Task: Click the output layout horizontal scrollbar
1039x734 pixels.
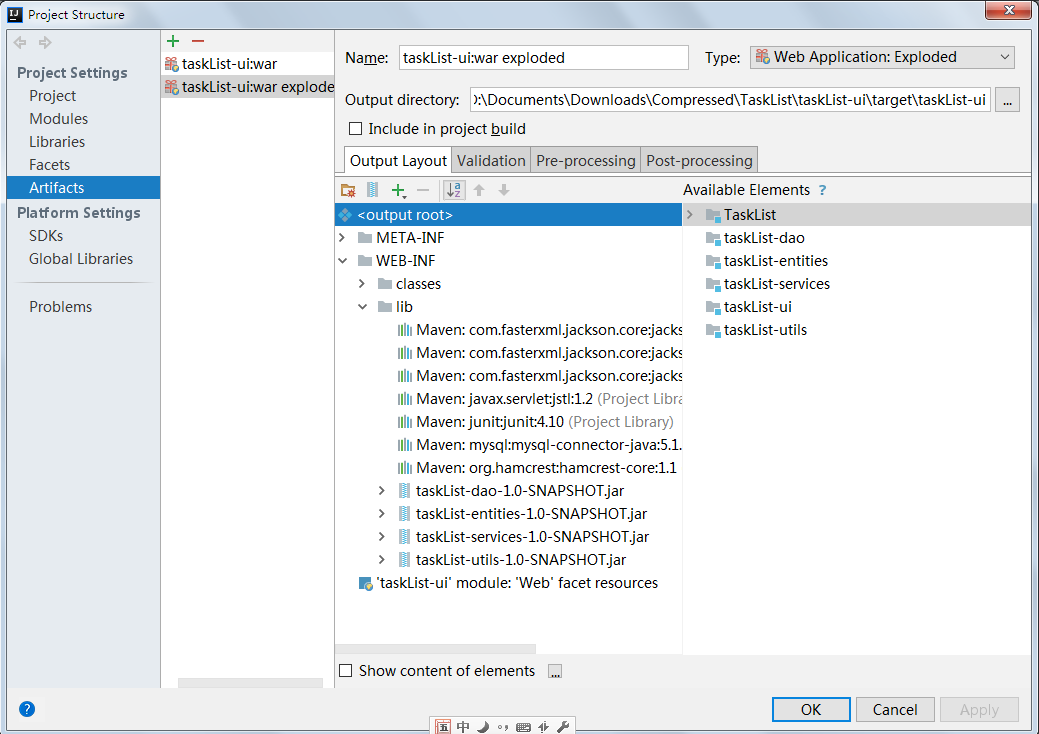Action: [435, 649]
